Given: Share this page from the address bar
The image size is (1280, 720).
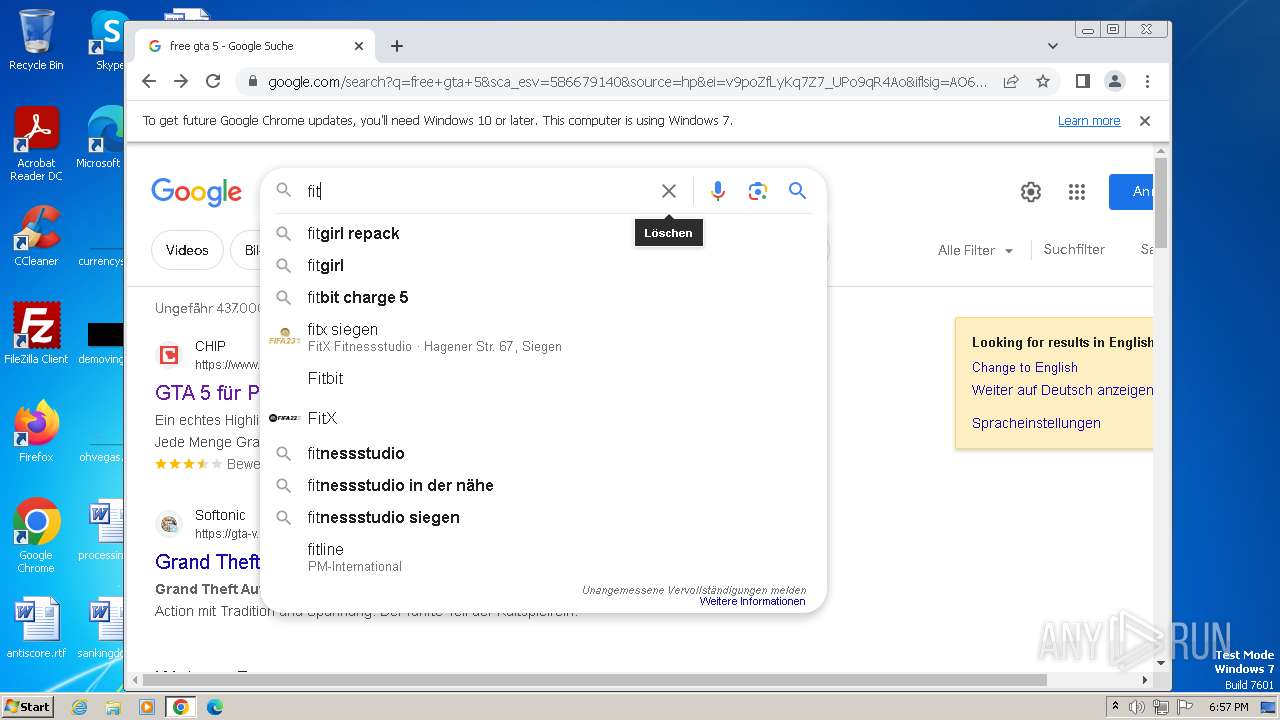Looking at the screenshot, I should click(x=1011, y=81).
